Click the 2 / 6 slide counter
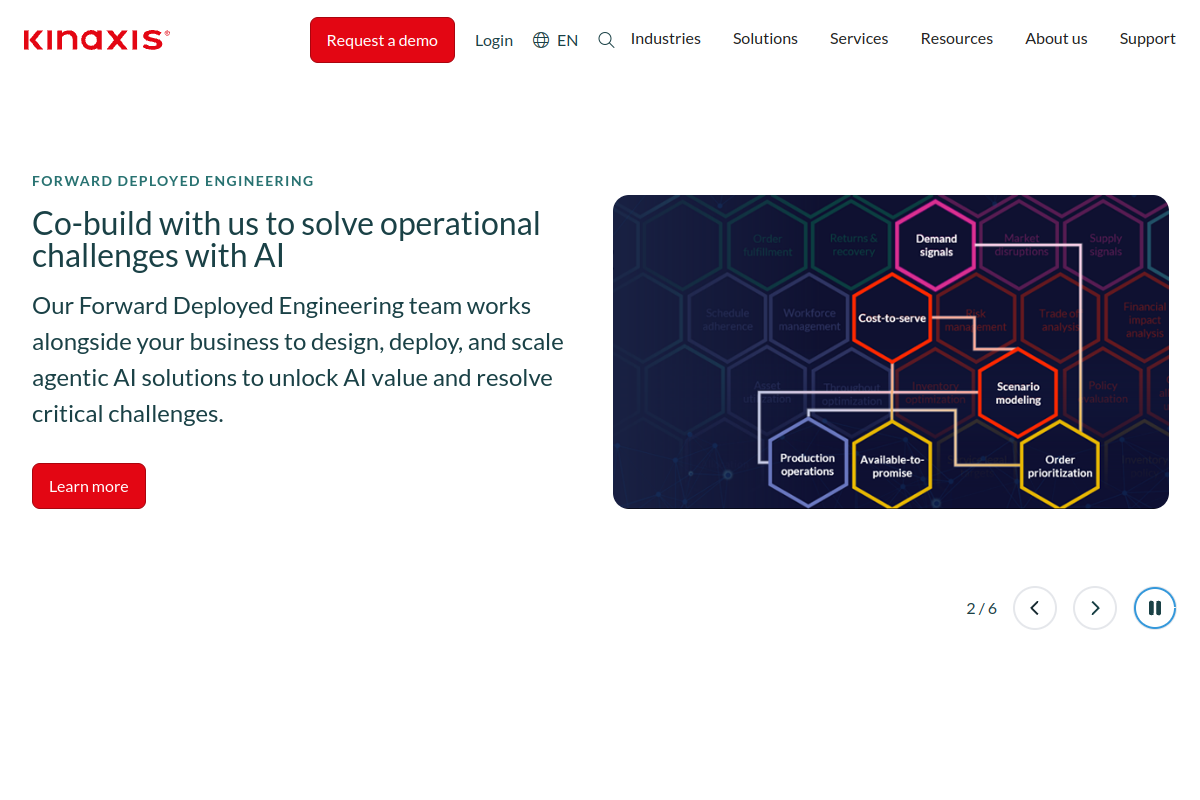 982,608
